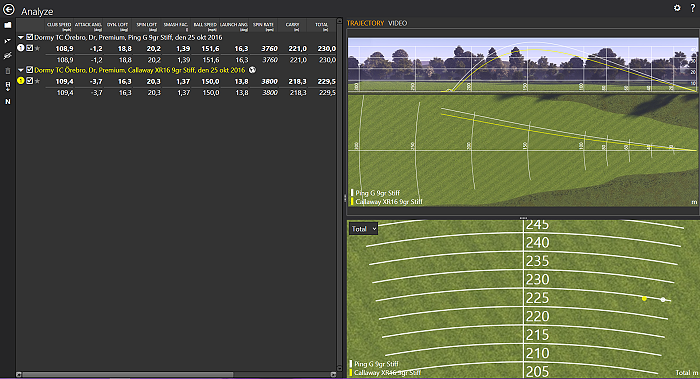Image resolution: width=700 pixels, height=379 pixels.
Task: Star the Ping G shot row
Action: point(38,48)
